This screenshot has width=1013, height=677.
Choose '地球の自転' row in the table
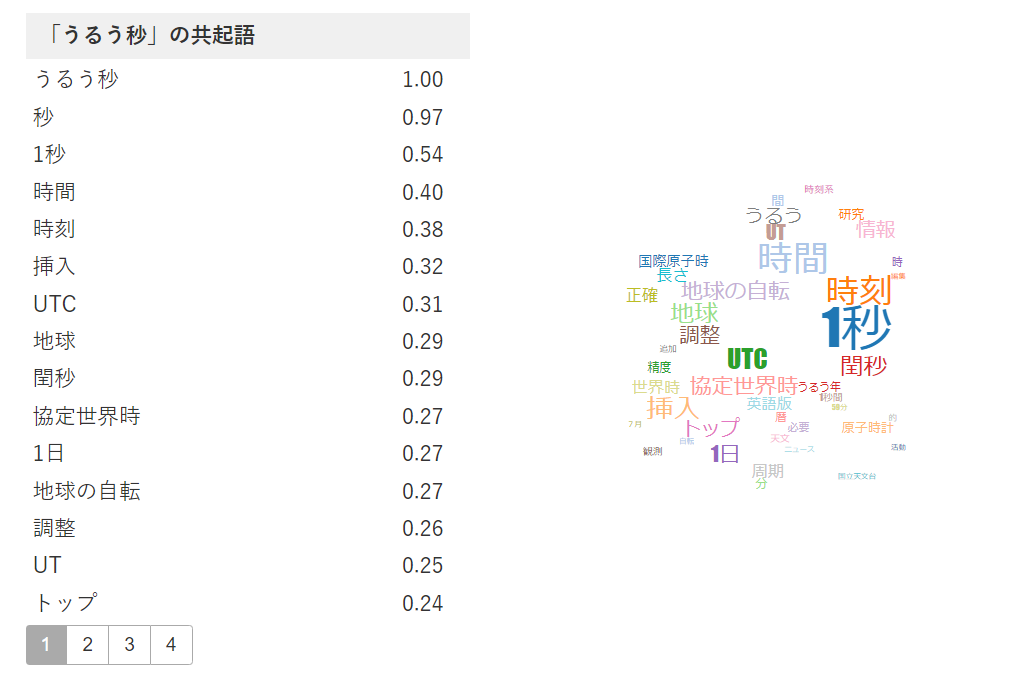tap(86, 491)
